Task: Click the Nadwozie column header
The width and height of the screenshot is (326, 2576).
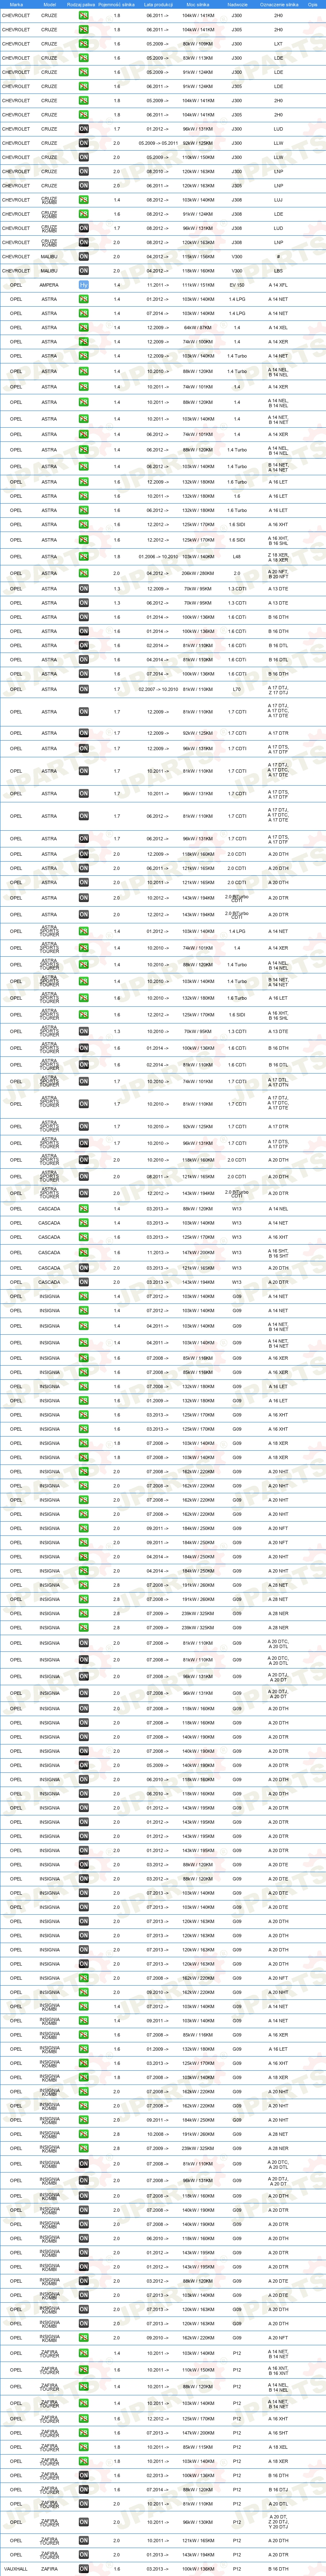Action: 237,4
